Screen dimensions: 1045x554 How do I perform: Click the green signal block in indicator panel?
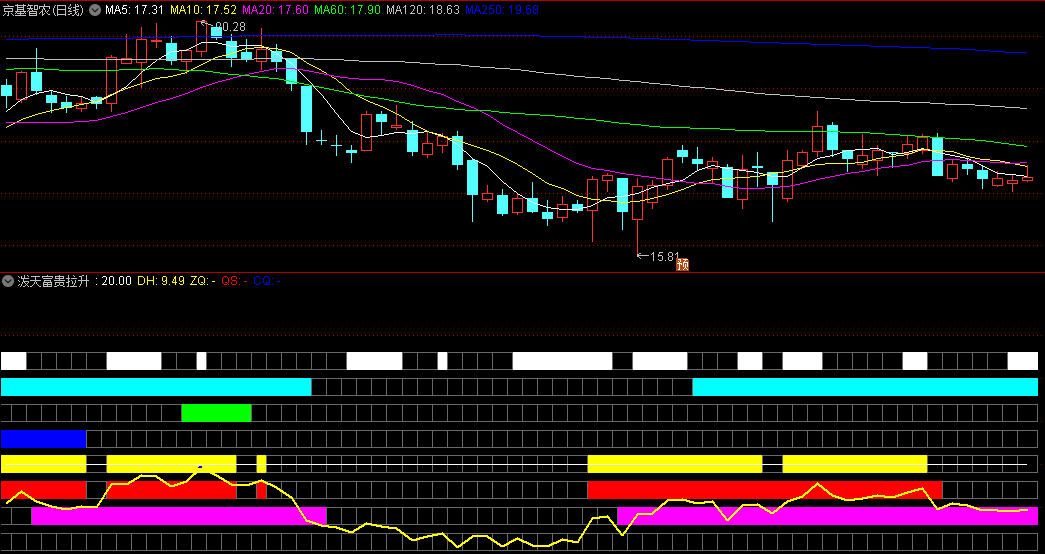point(217,413)
